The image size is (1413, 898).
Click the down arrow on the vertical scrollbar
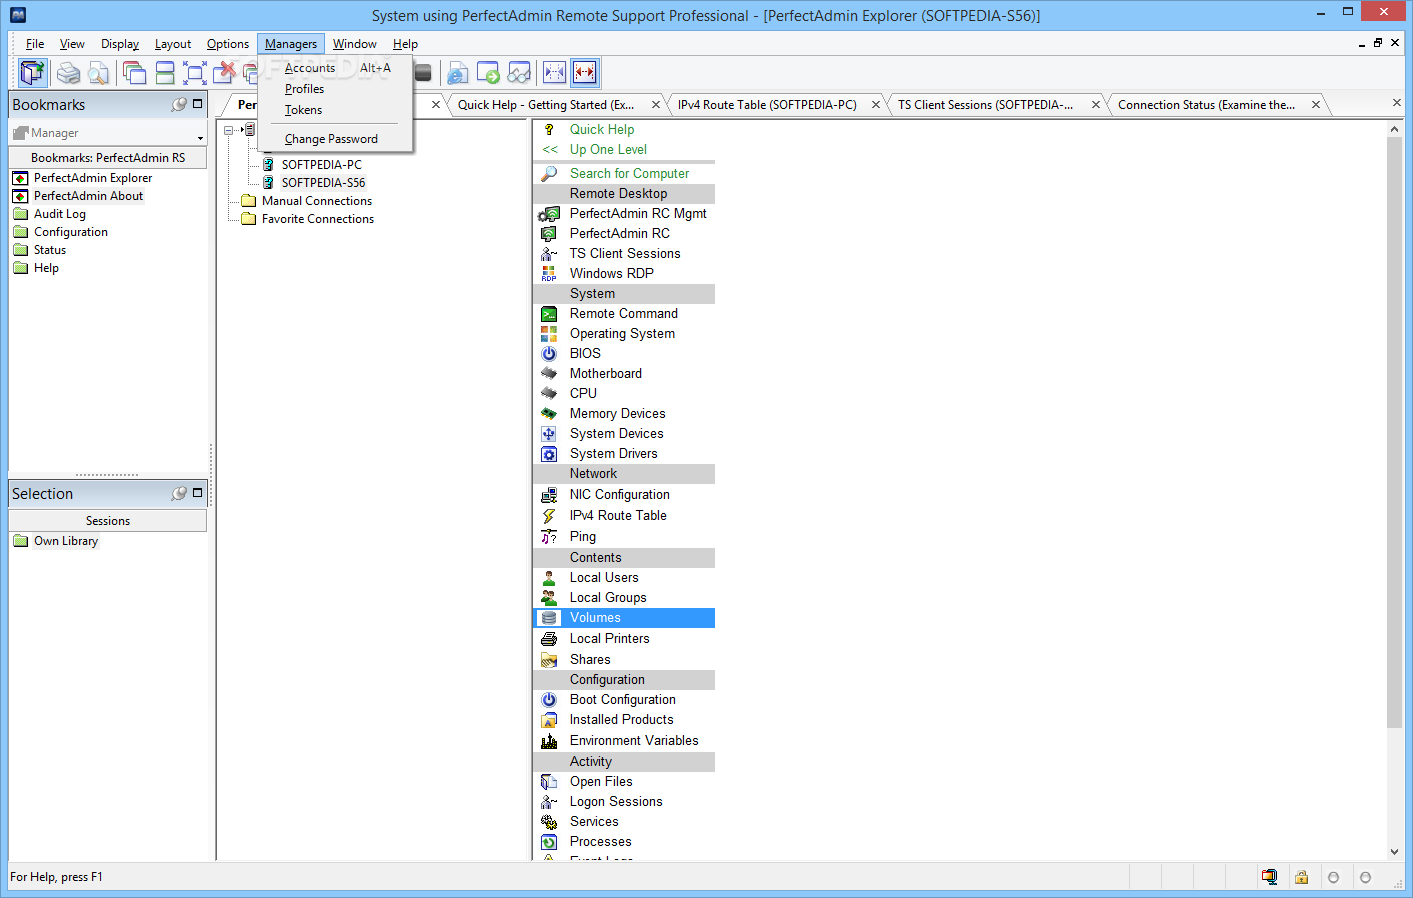[x=1395, y=852]
